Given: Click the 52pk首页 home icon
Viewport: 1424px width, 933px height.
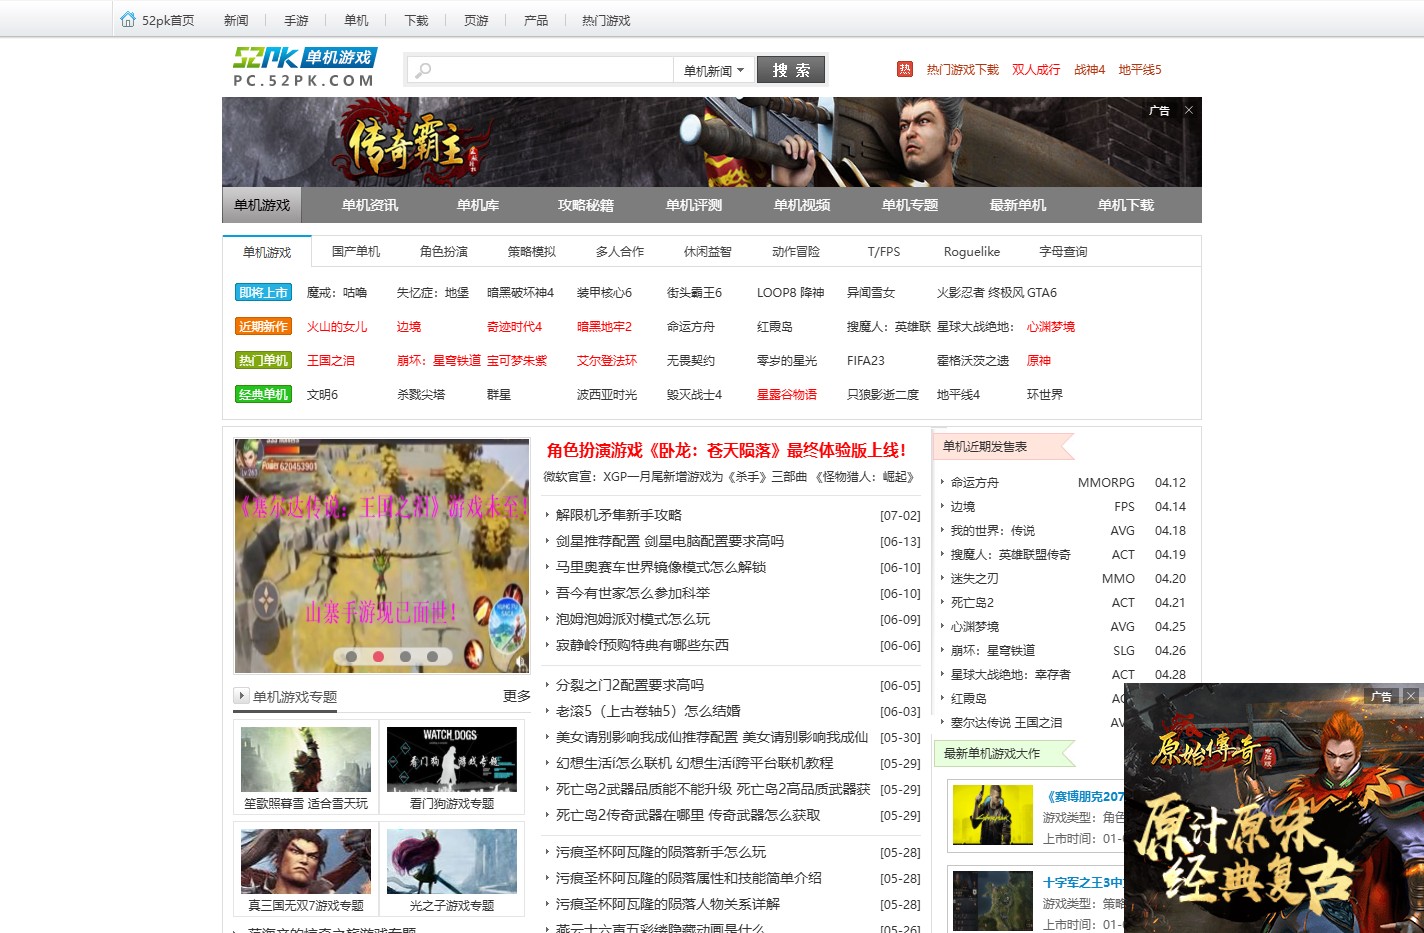Looking at the screenshot, I should pos(128,20).
